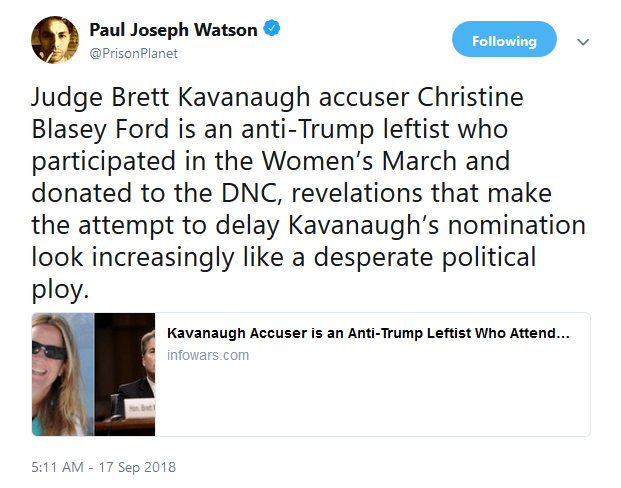Image resolution: width=621 pixels, height=488 pixels.
Task: Click the 5:11 AM timestamp
Action: pyautogui.click(x=60, y=466)
